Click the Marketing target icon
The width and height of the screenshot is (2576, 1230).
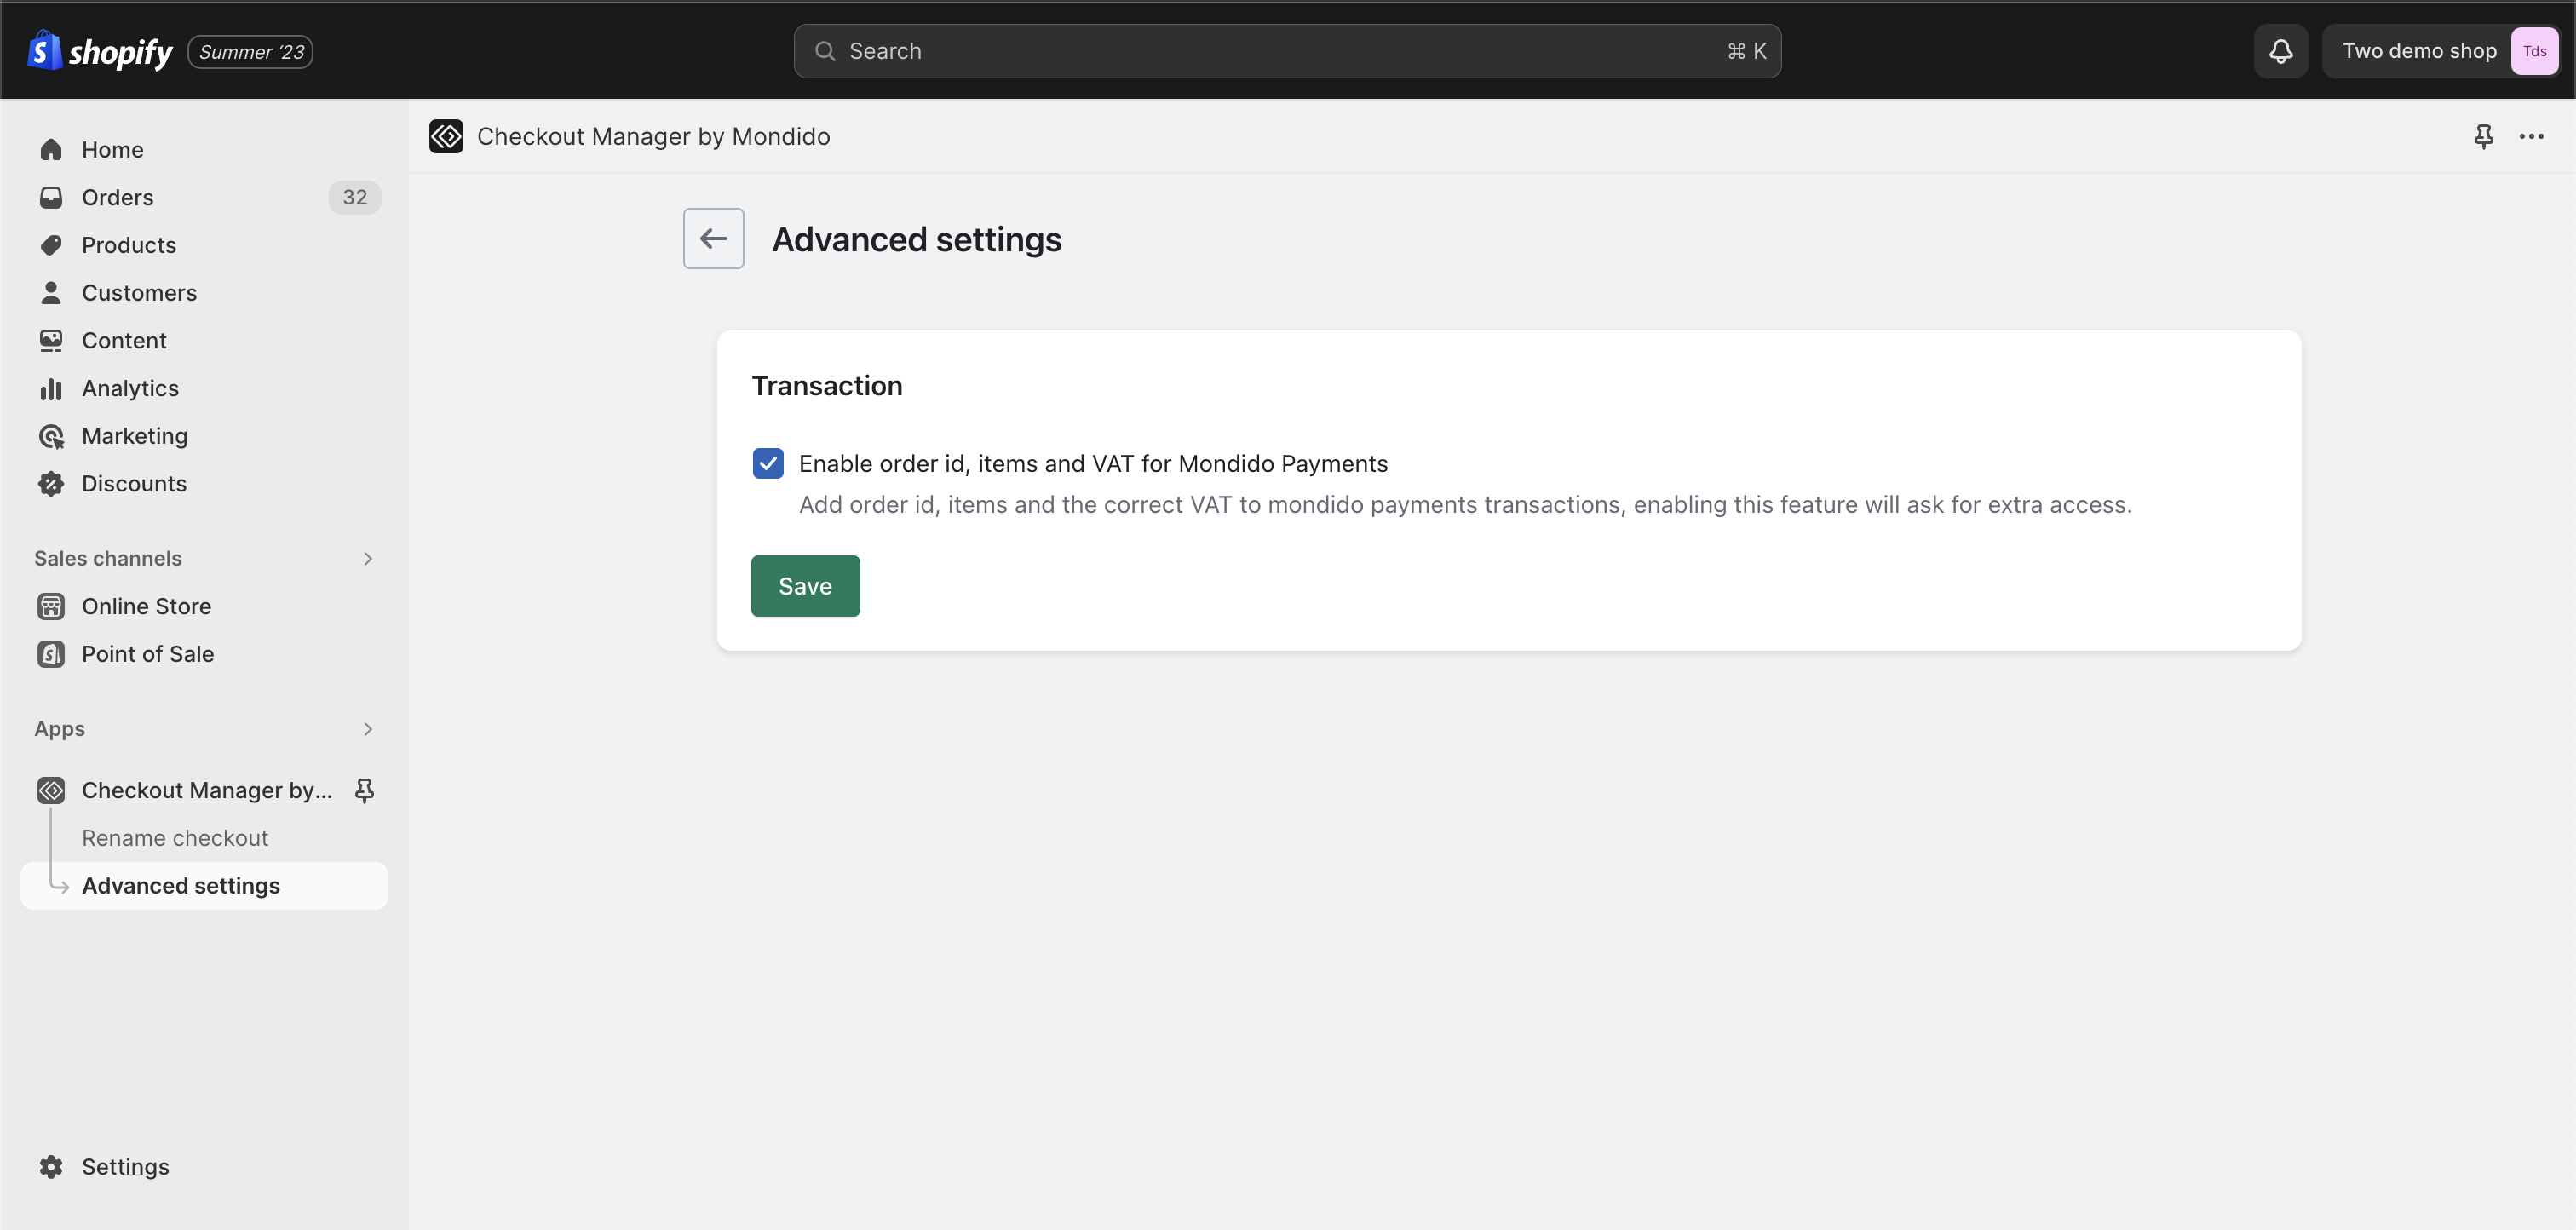(51, 436)
